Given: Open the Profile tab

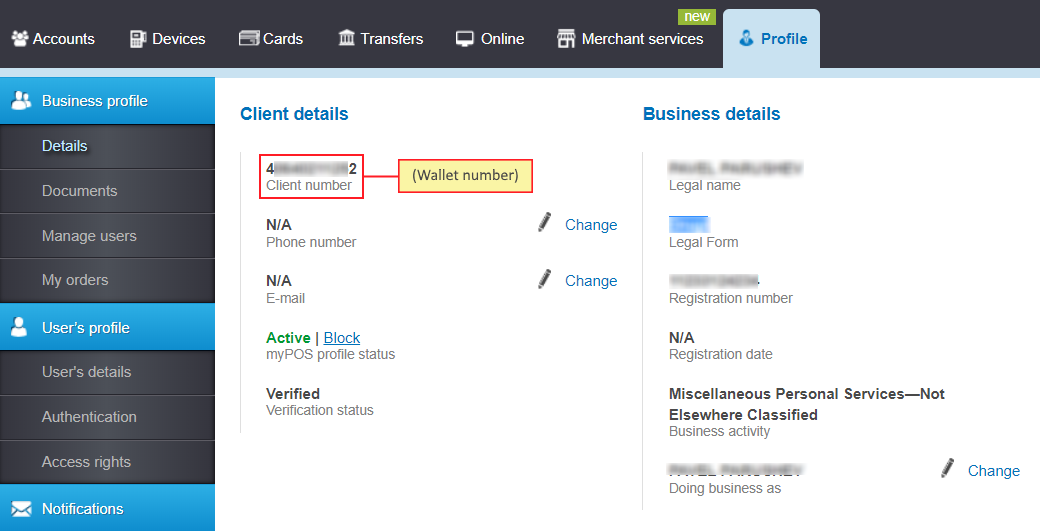Looking at the screenshot, I should click(x=771, y=38).
